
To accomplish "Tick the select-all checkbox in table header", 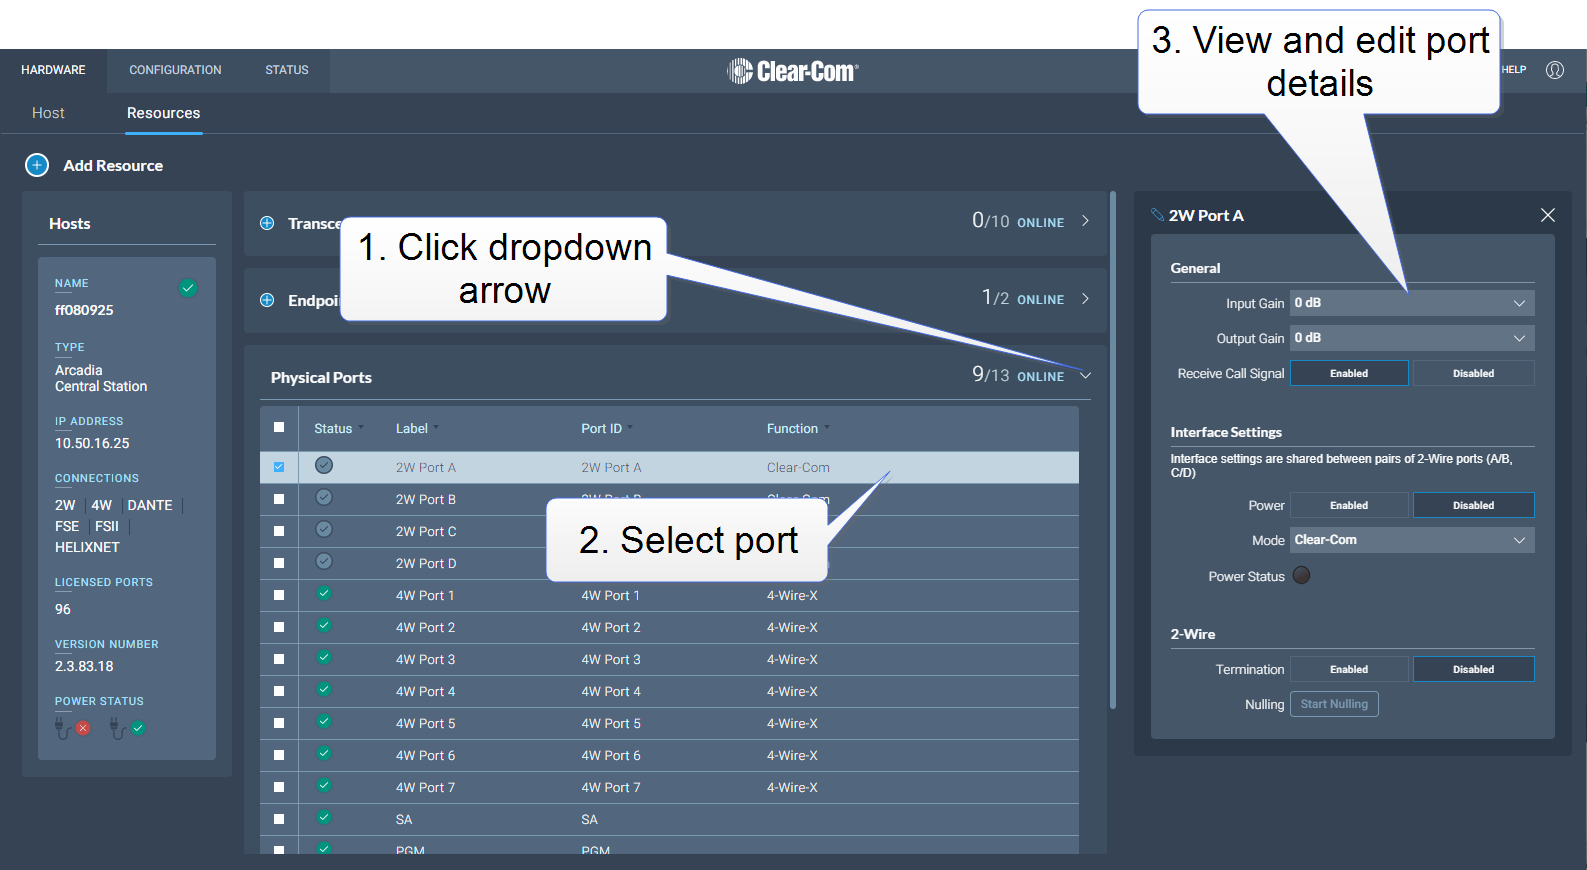I will tap(279, 427).
